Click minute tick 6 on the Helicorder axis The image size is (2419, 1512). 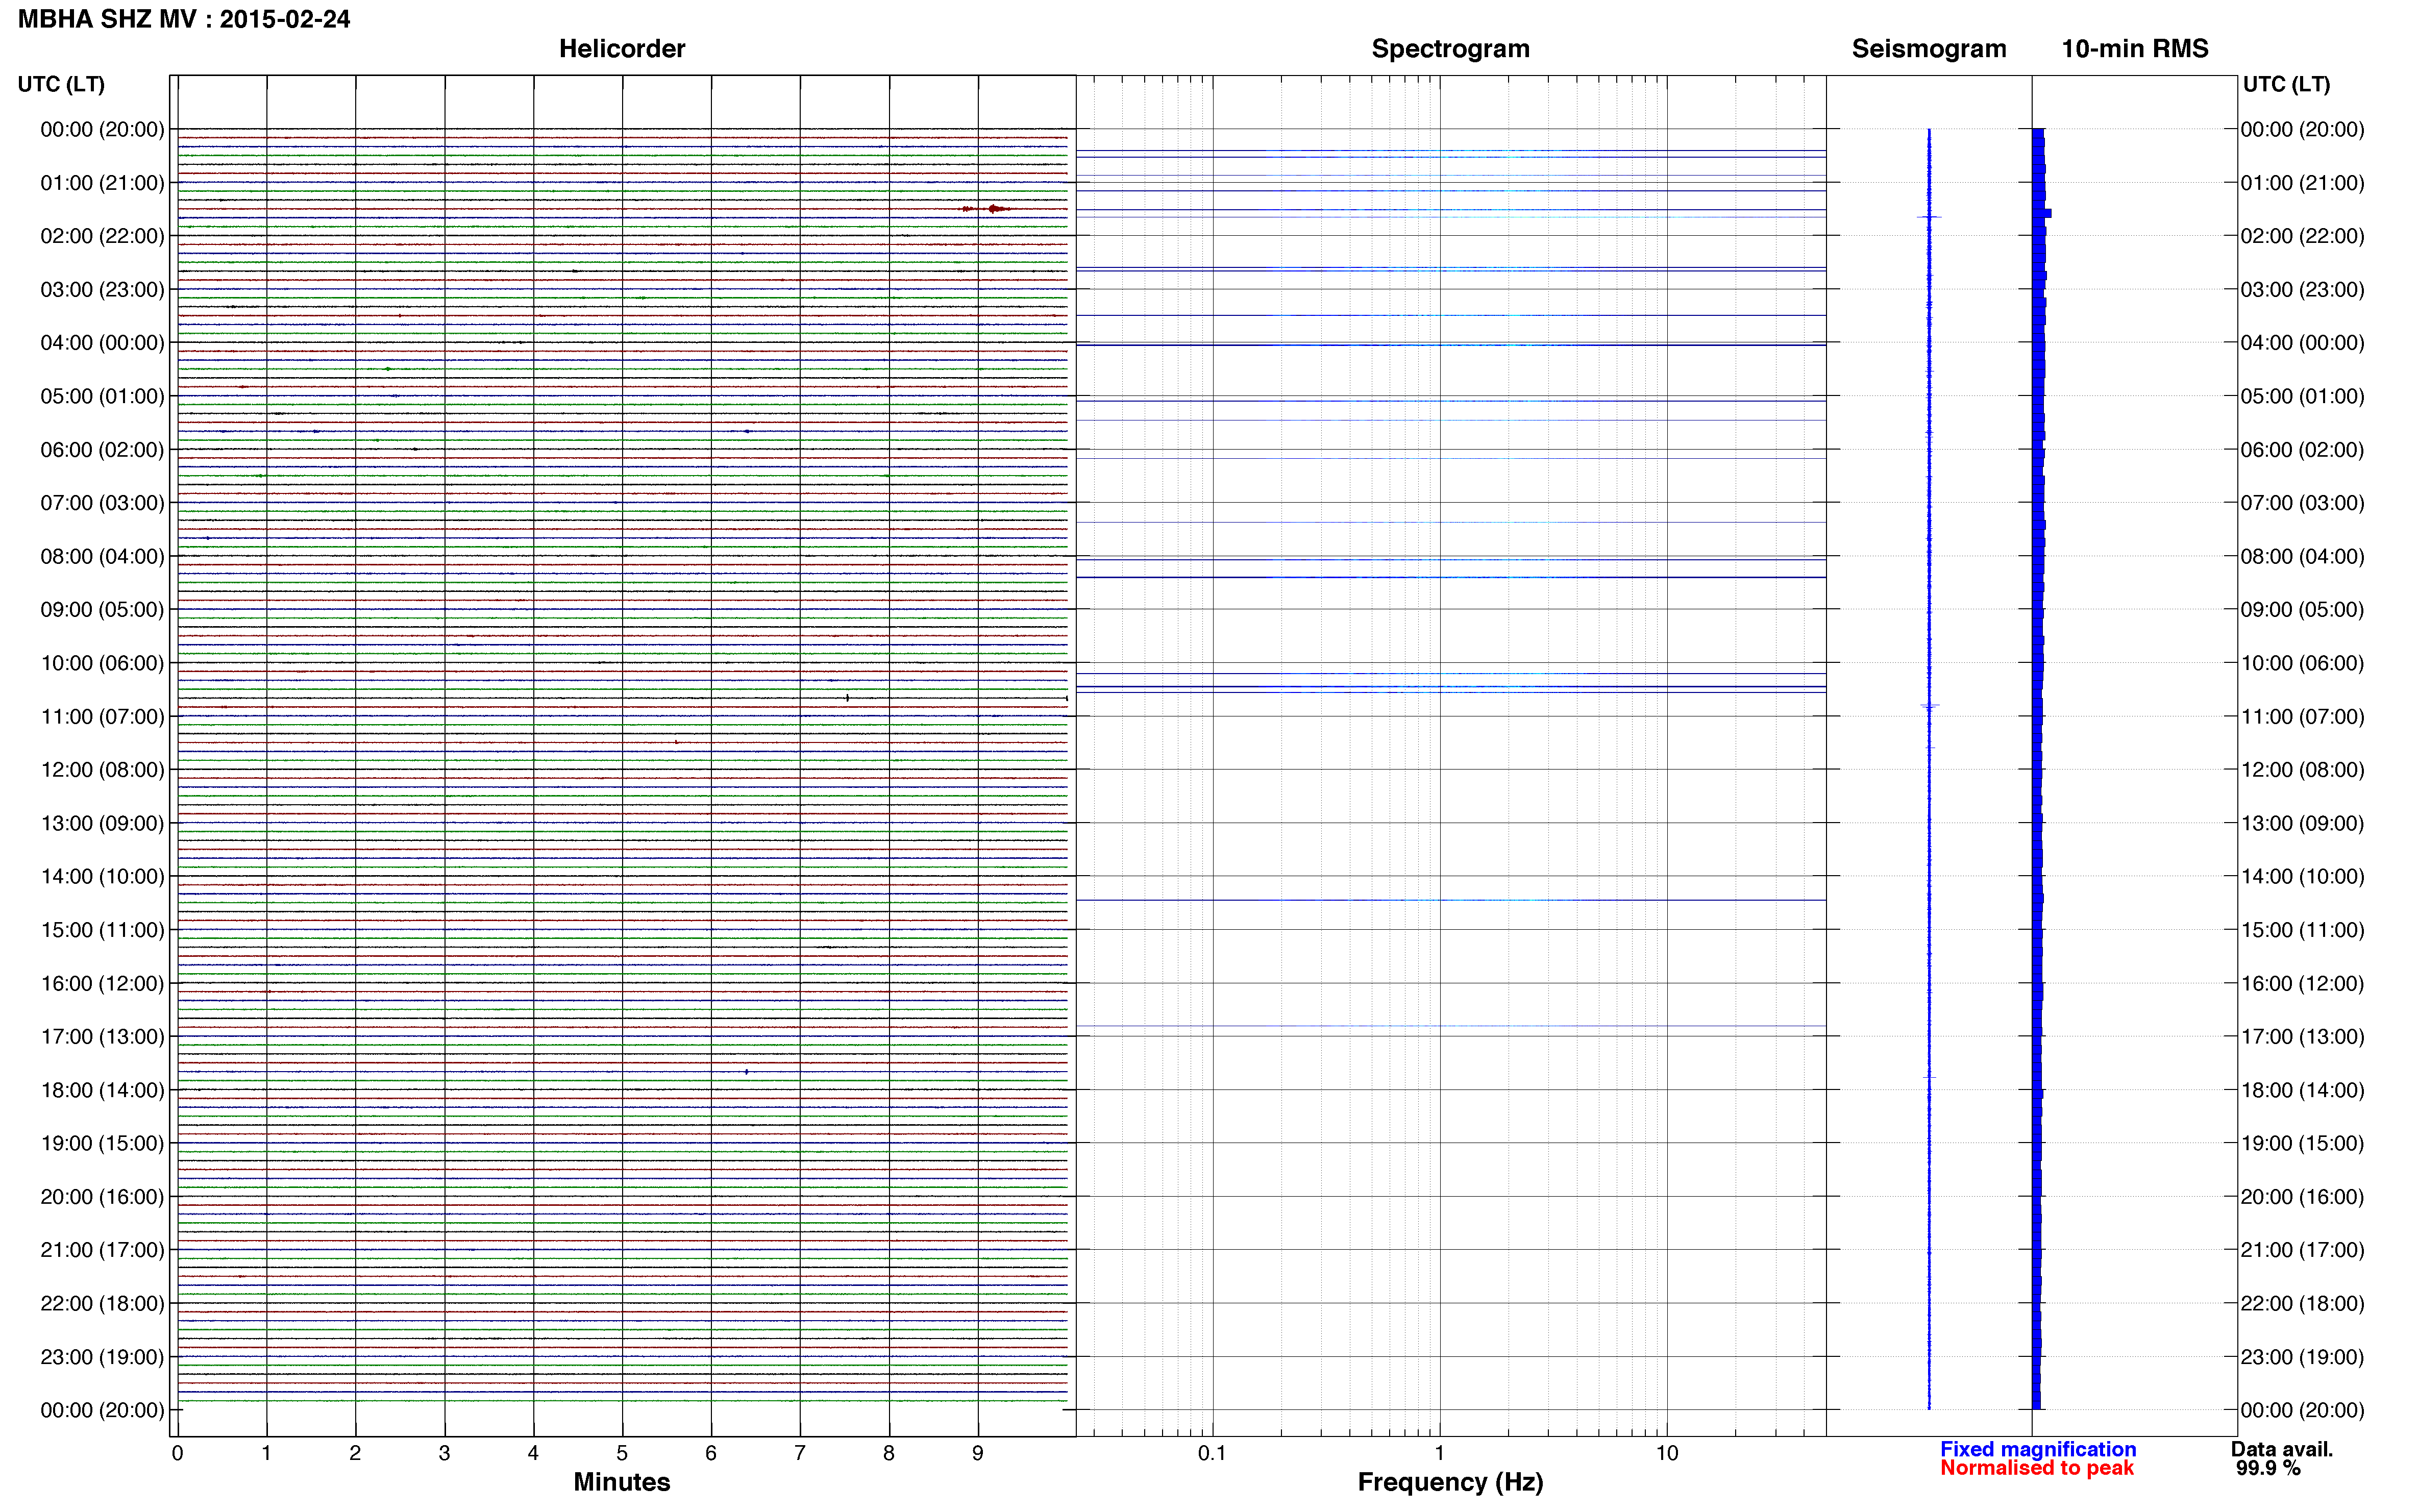click(x=711, y=1453)
